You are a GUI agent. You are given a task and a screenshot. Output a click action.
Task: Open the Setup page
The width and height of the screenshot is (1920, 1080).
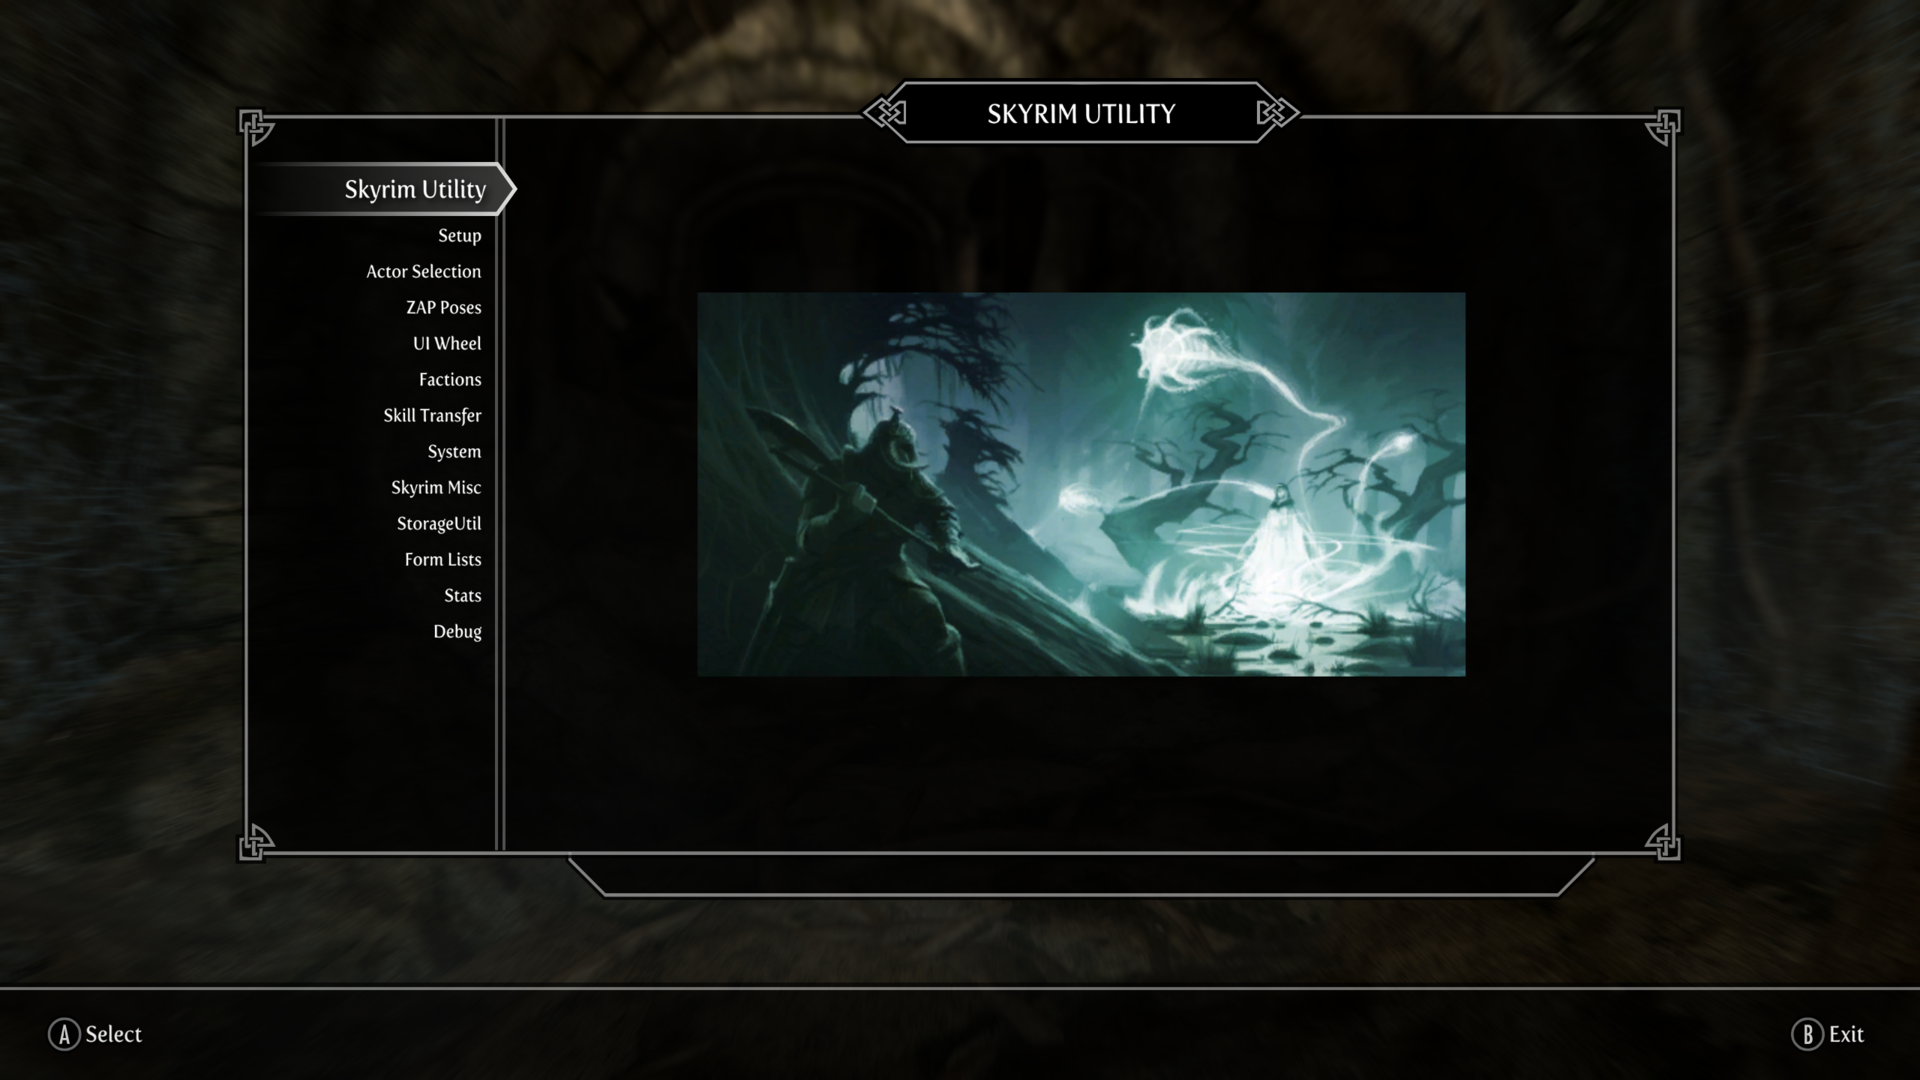[x=459, y=236]
